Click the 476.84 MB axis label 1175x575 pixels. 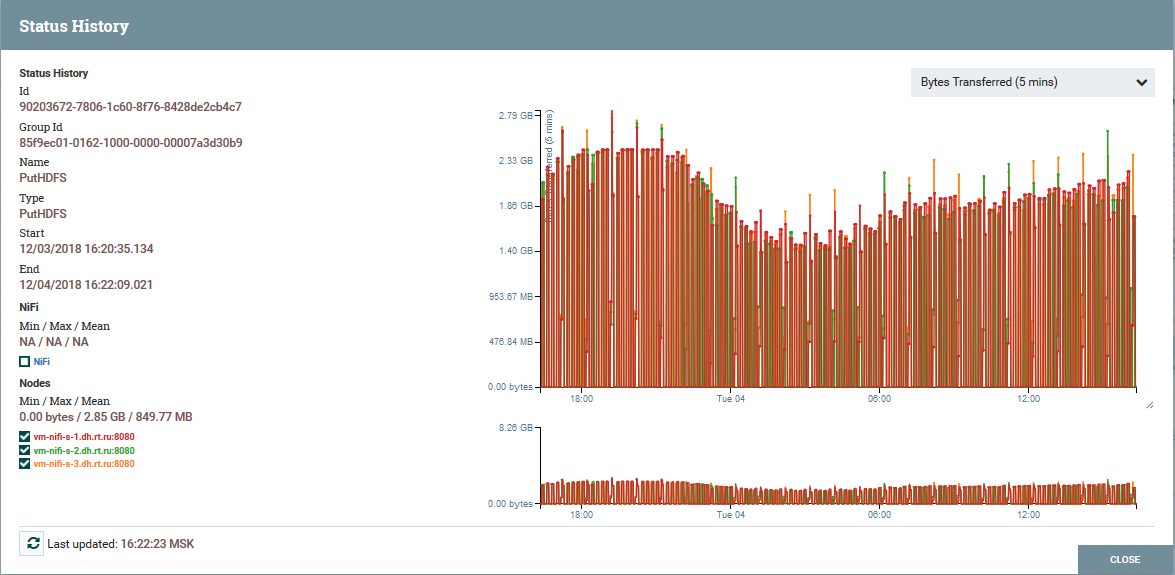[510, 342]
